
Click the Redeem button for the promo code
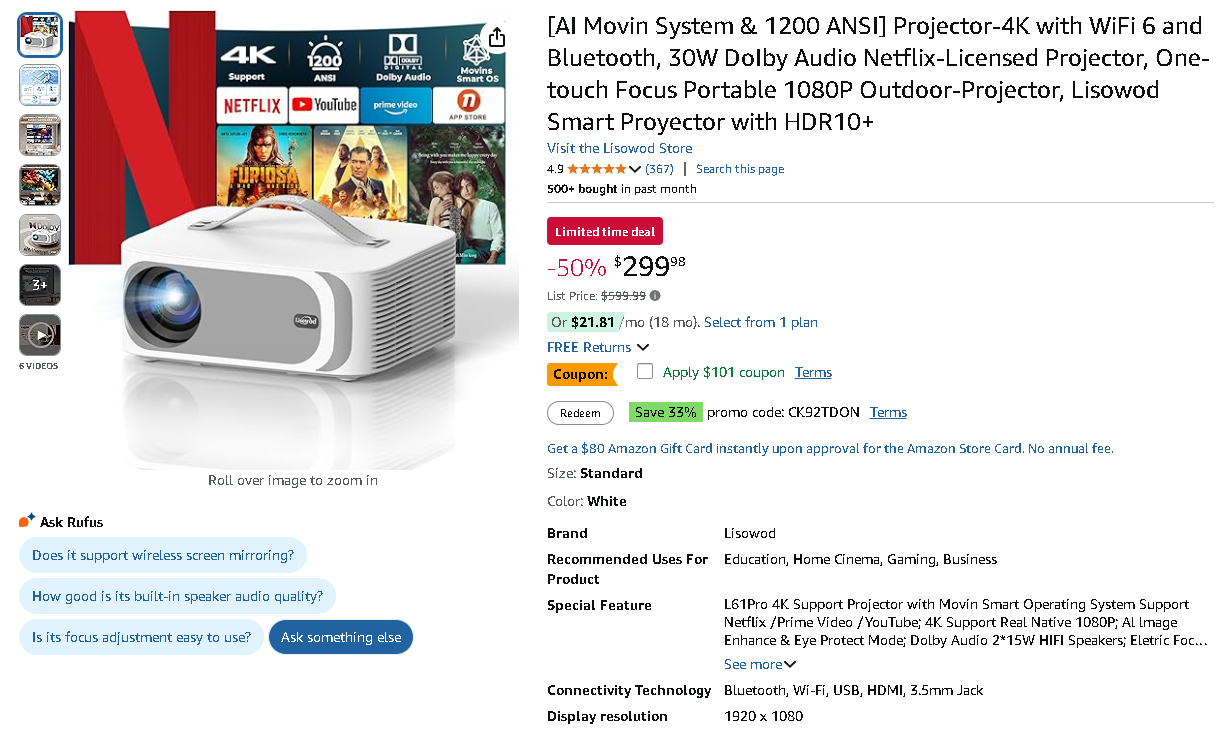pos(580,412)
